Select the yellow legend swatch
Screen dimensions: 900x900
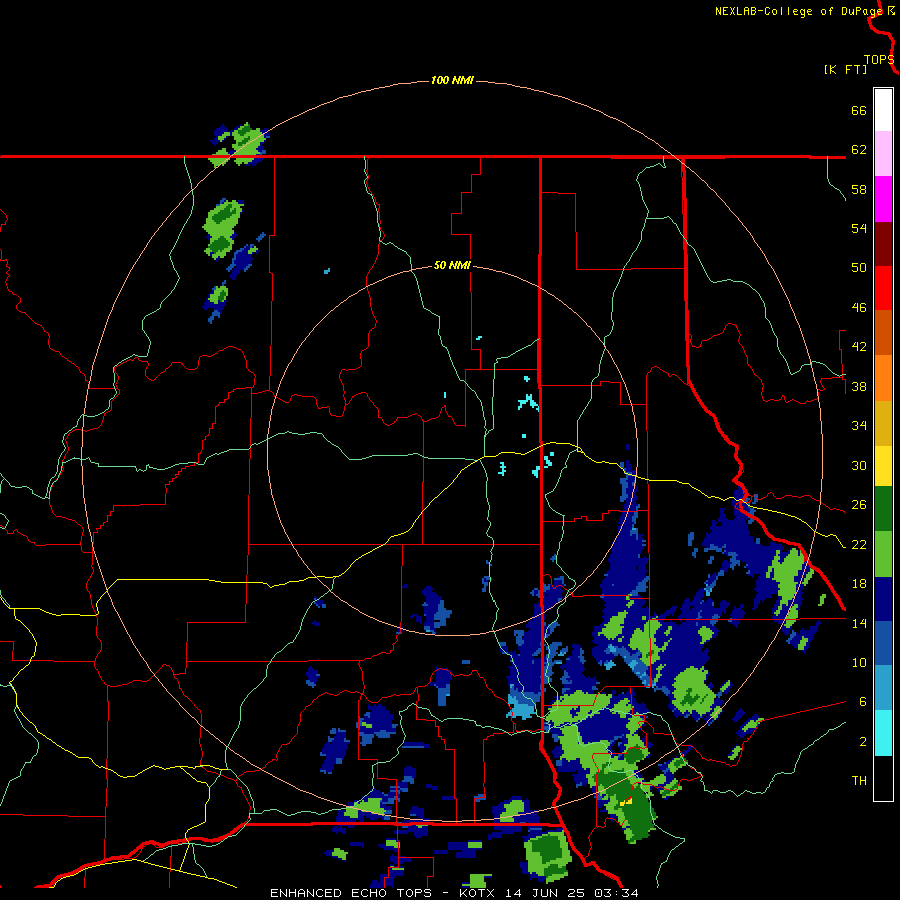tap(883, 466)
